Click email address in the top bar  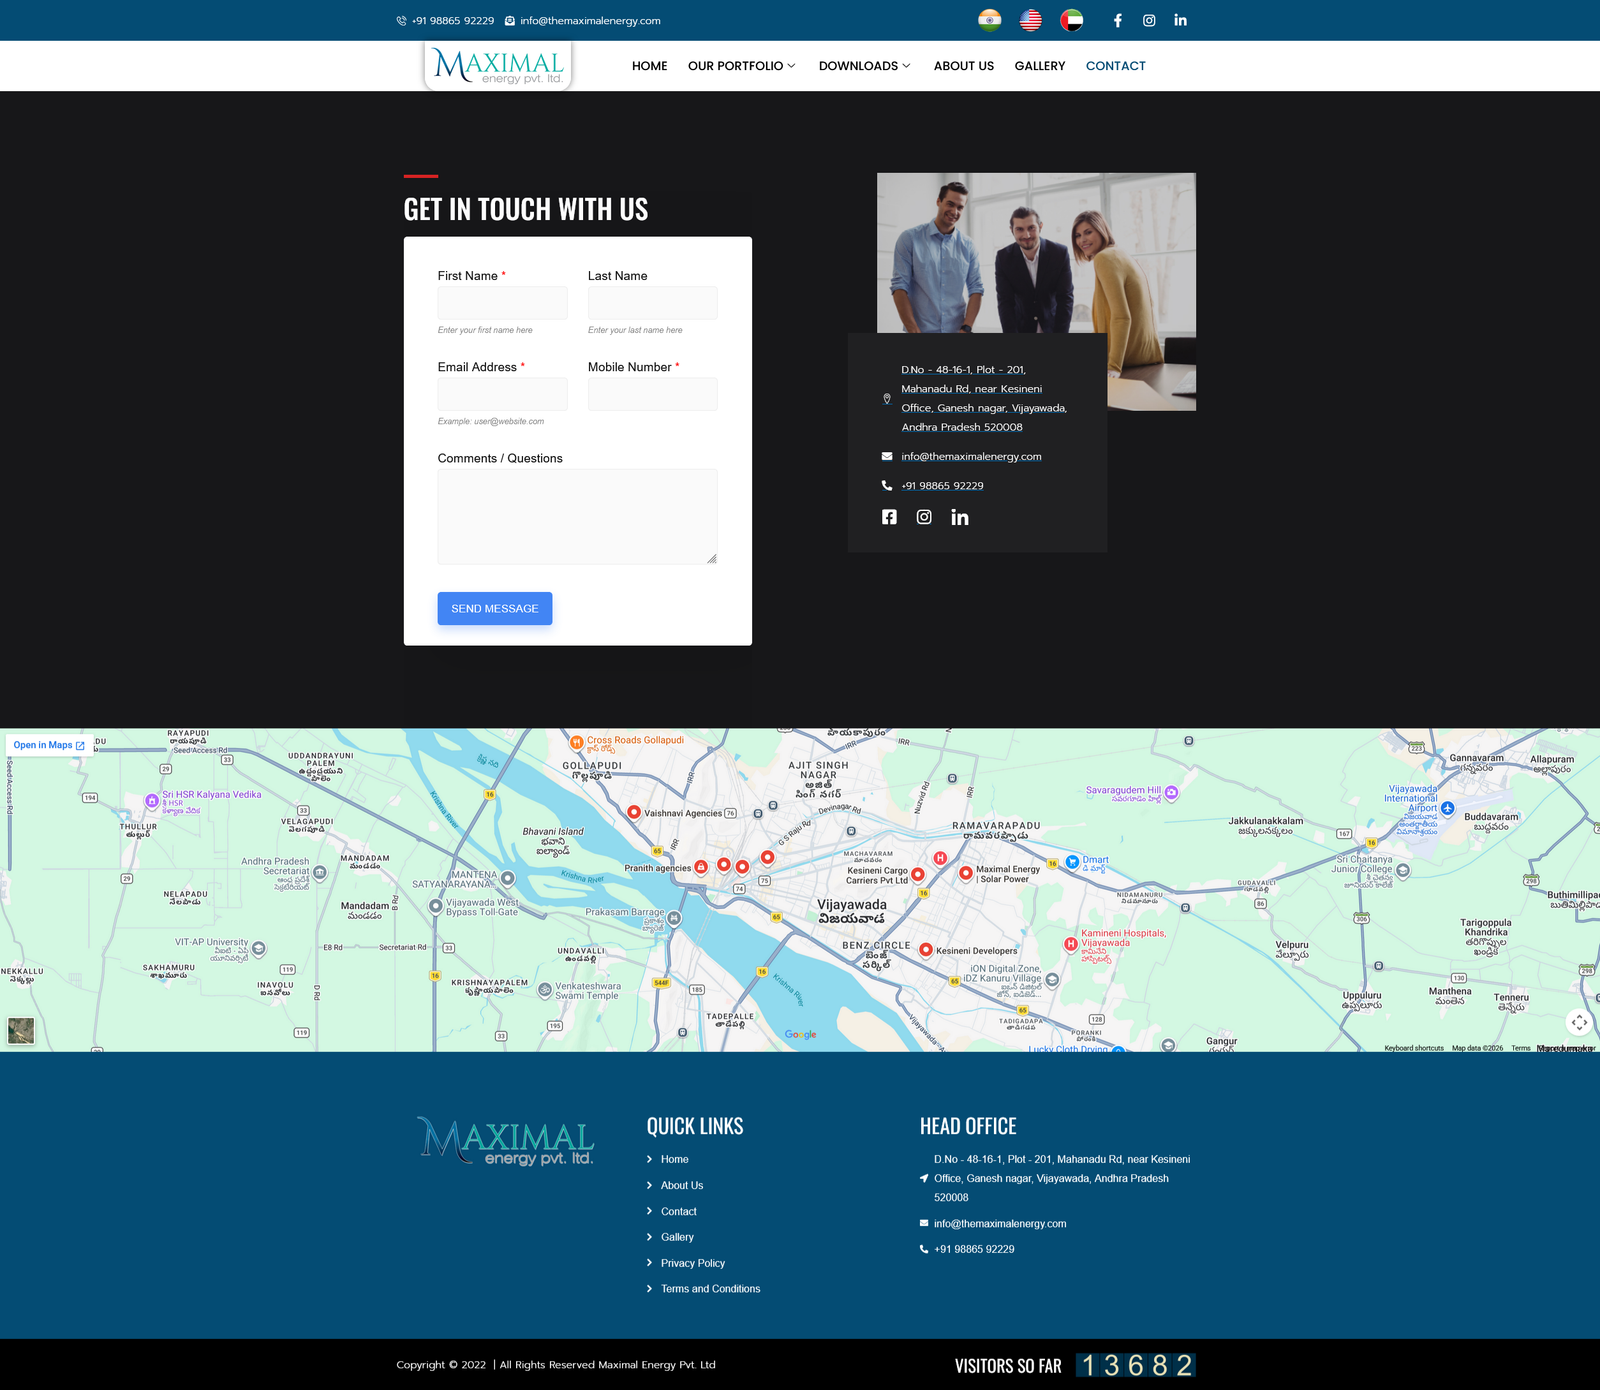tap(582, 20)
